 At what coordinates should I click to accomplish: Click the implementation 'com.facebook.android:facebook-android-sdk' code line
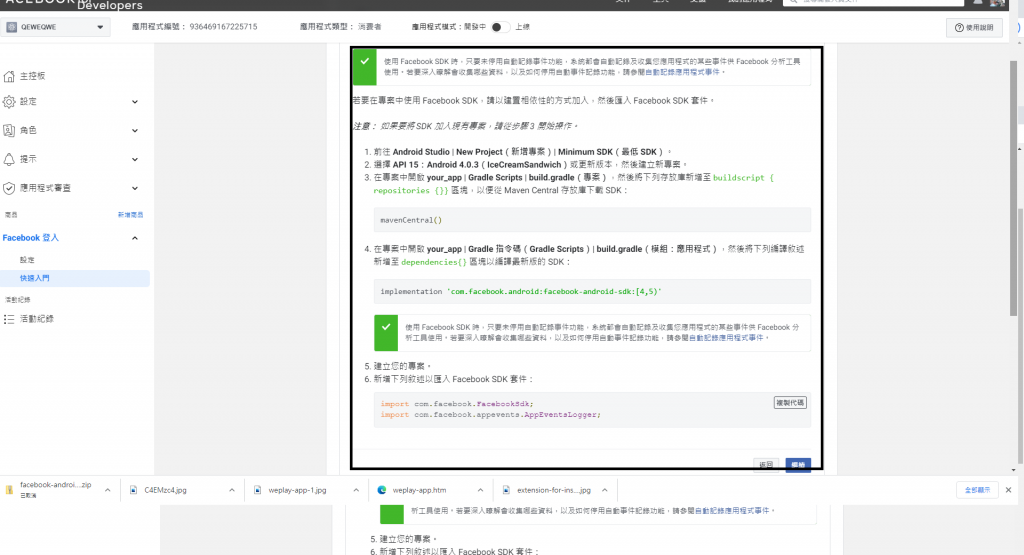pyautogui.click(x=521, y=292)
